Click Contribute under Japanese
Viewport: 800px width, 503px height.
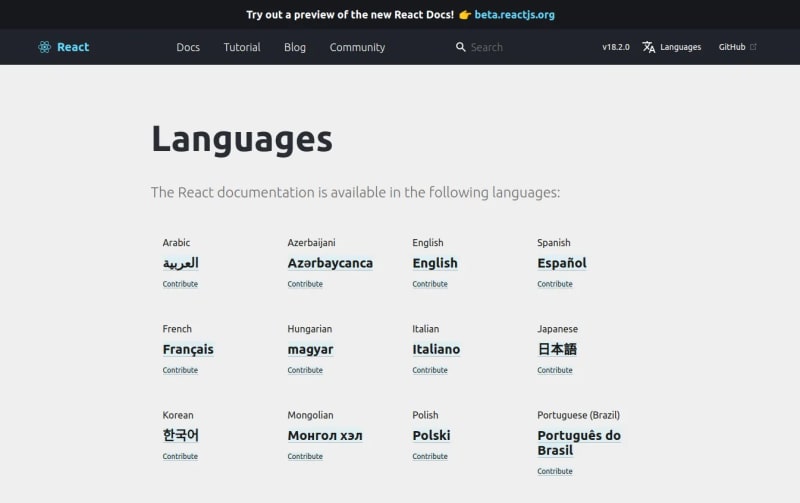click(555, 370)
